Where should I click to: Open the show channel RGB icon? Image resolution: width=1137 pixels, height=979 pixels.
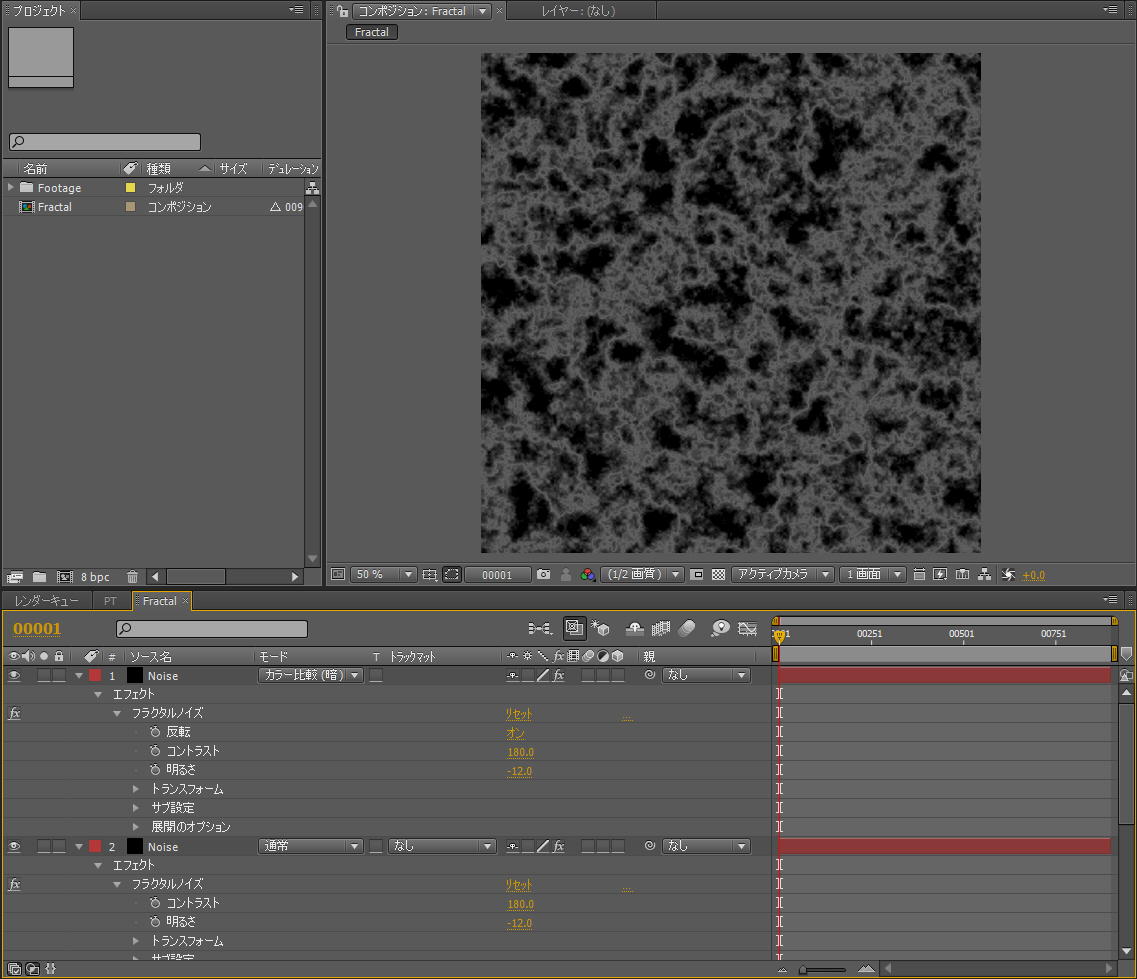(588, 575)
